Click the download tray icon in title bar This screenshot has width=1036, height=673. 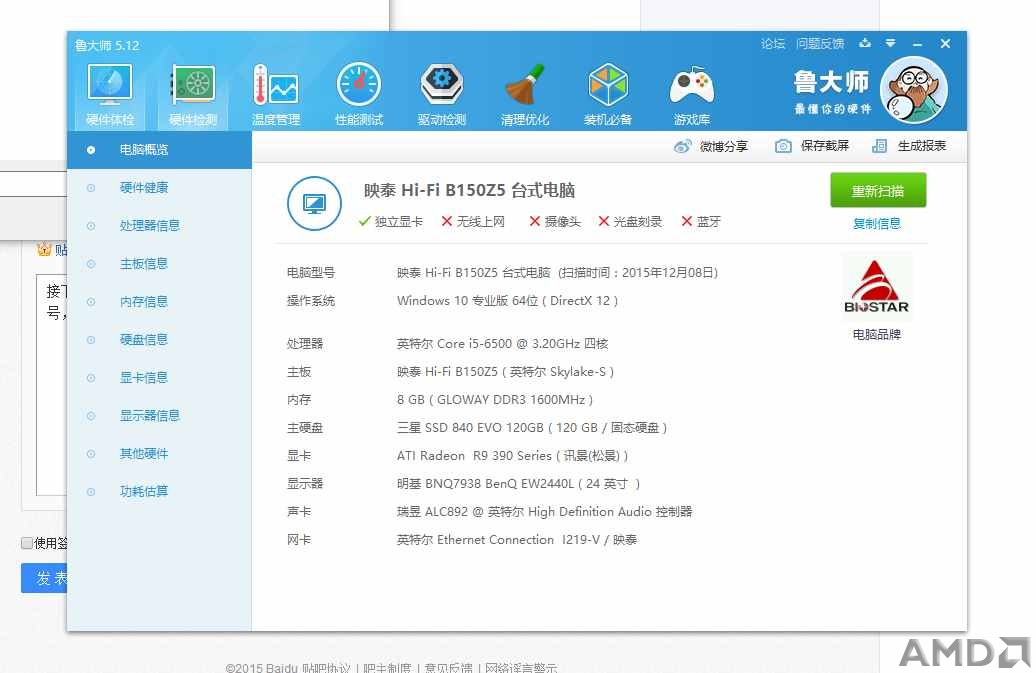[x=865, y=44]
